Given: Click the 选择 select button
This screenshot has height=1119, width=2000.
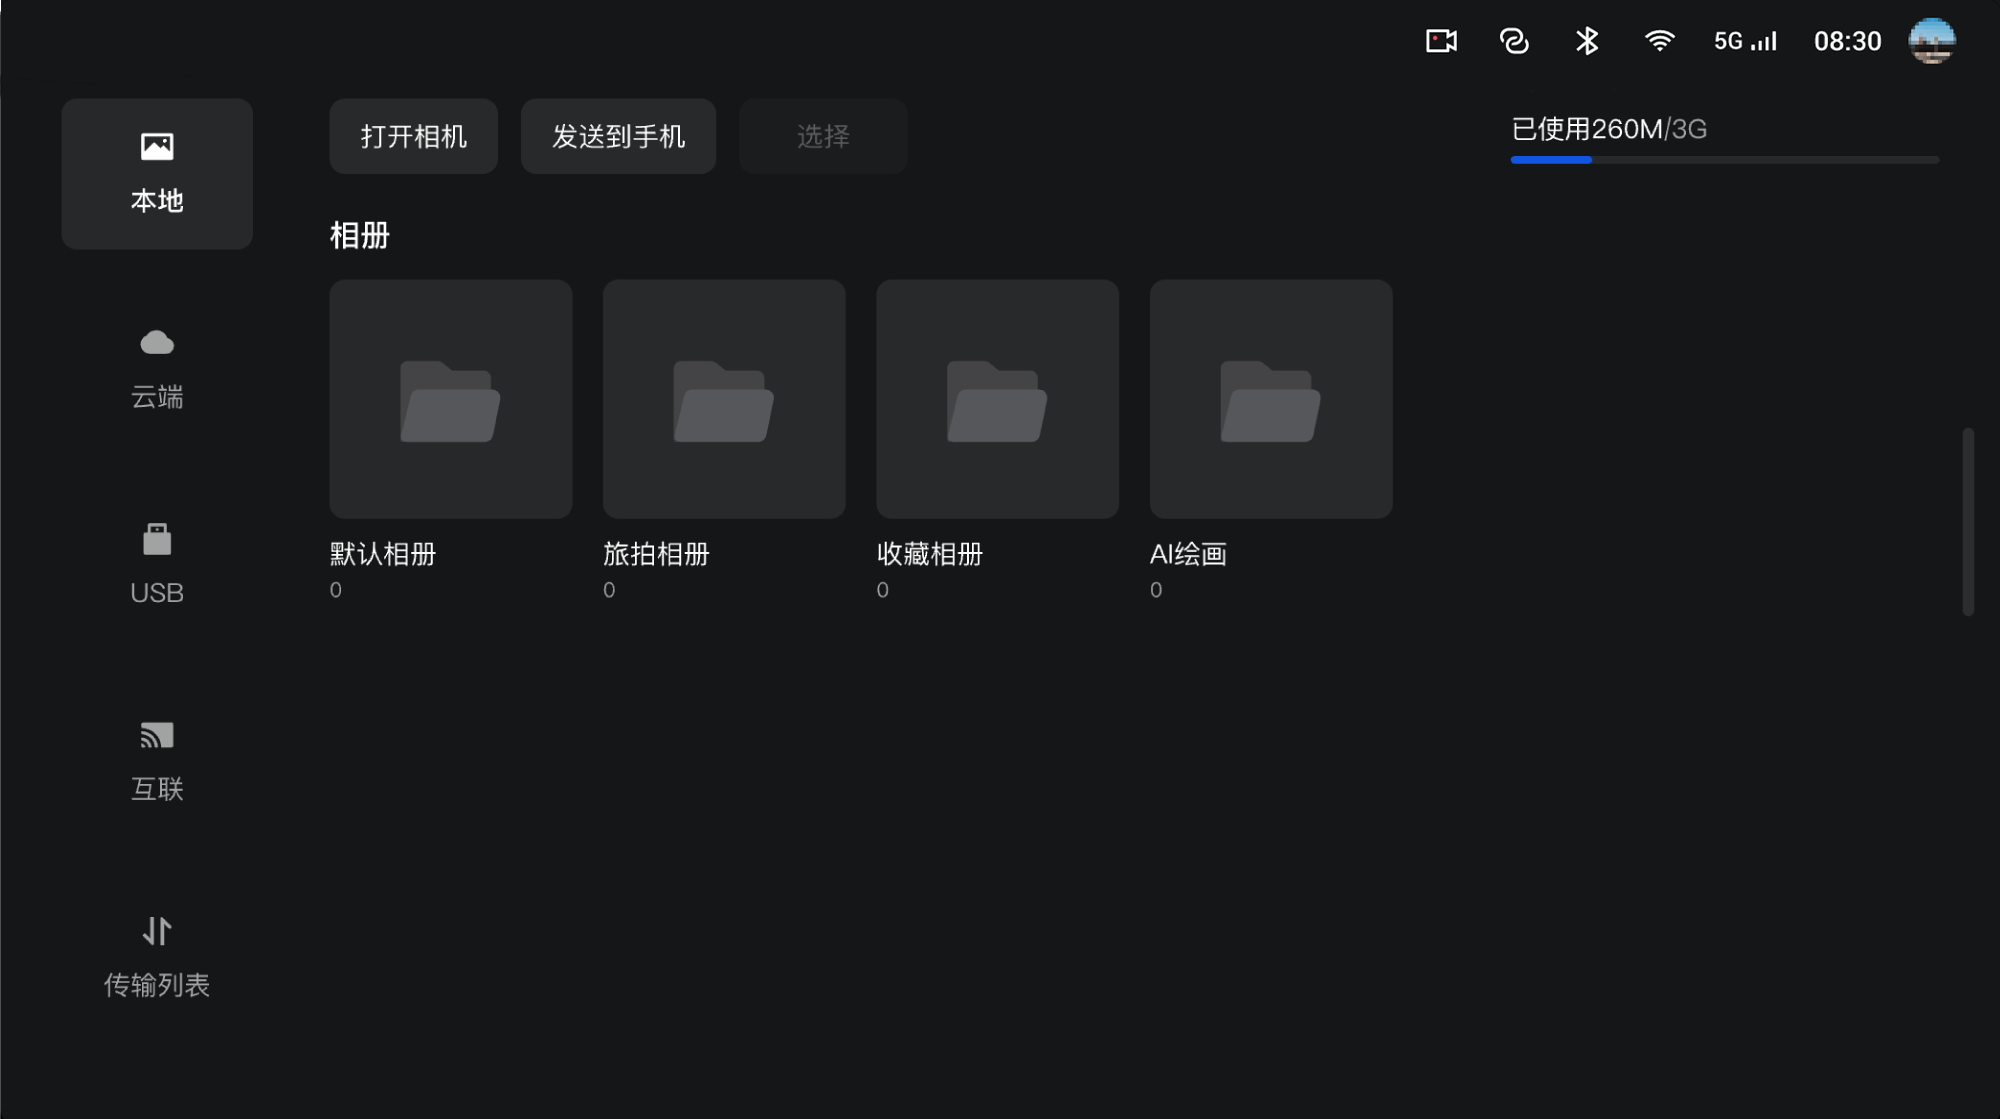Looking at the screenshot, I should (823, 136).
